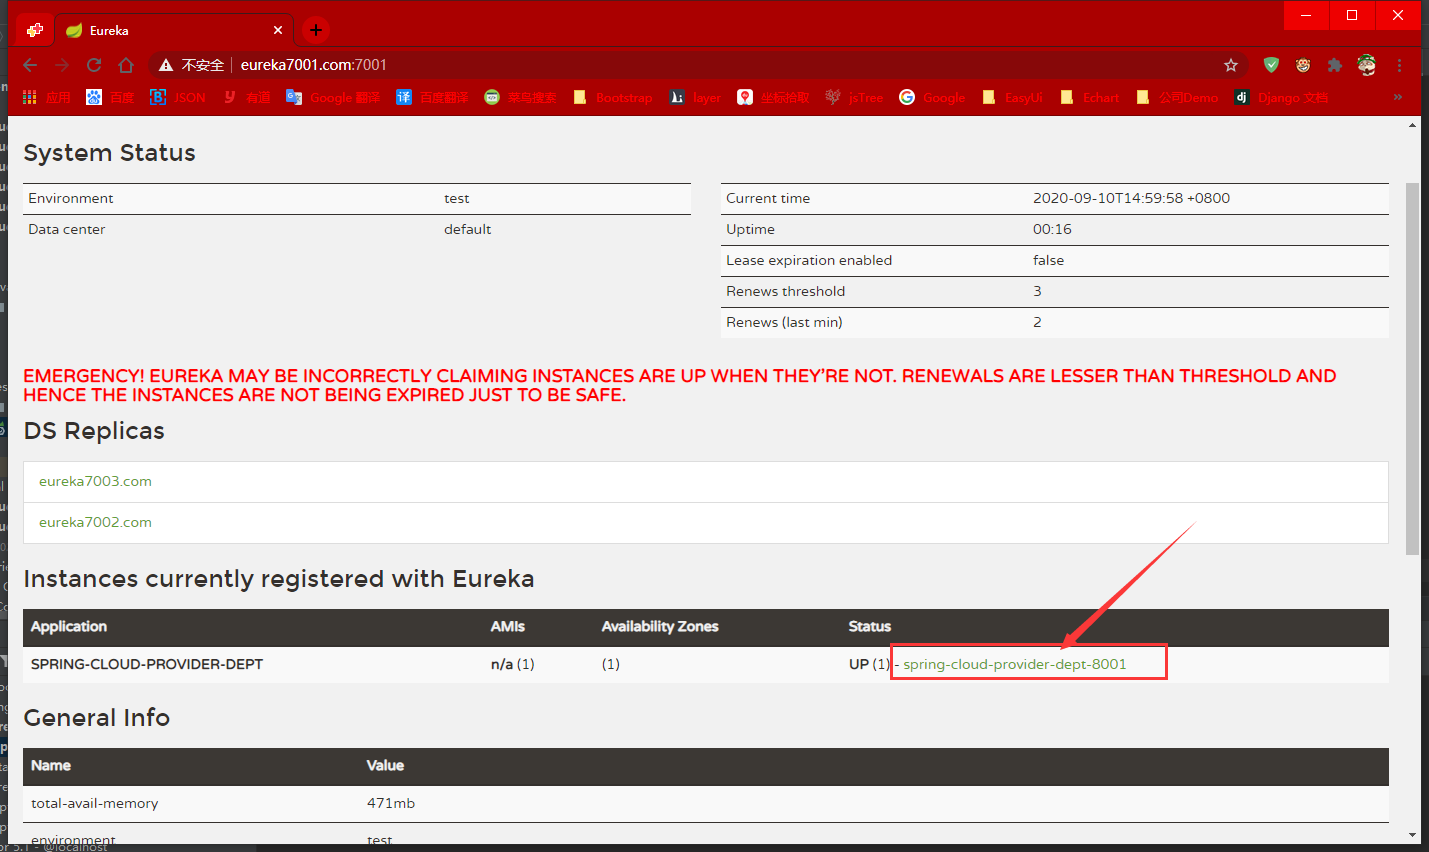Bookmark this page with star icon
The height and width of the screenshot is (852, 1429).
(1231, 65)
